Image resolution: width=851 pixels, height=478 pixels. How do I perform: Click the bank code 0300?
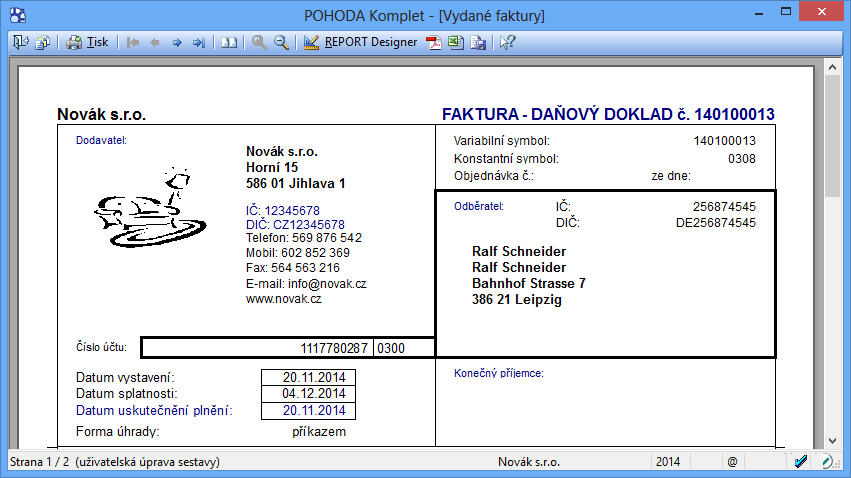[391, 348]
